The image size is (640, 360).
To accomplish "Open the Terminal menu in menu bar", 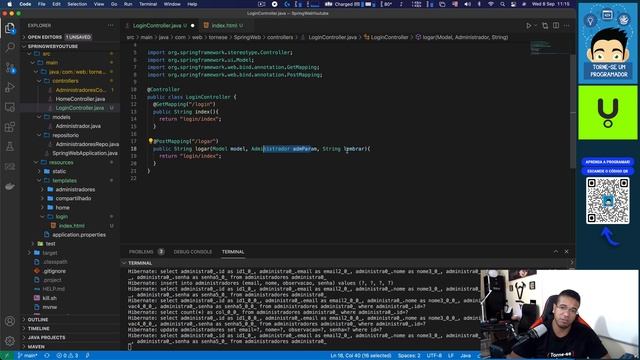I will click(148, 4).
